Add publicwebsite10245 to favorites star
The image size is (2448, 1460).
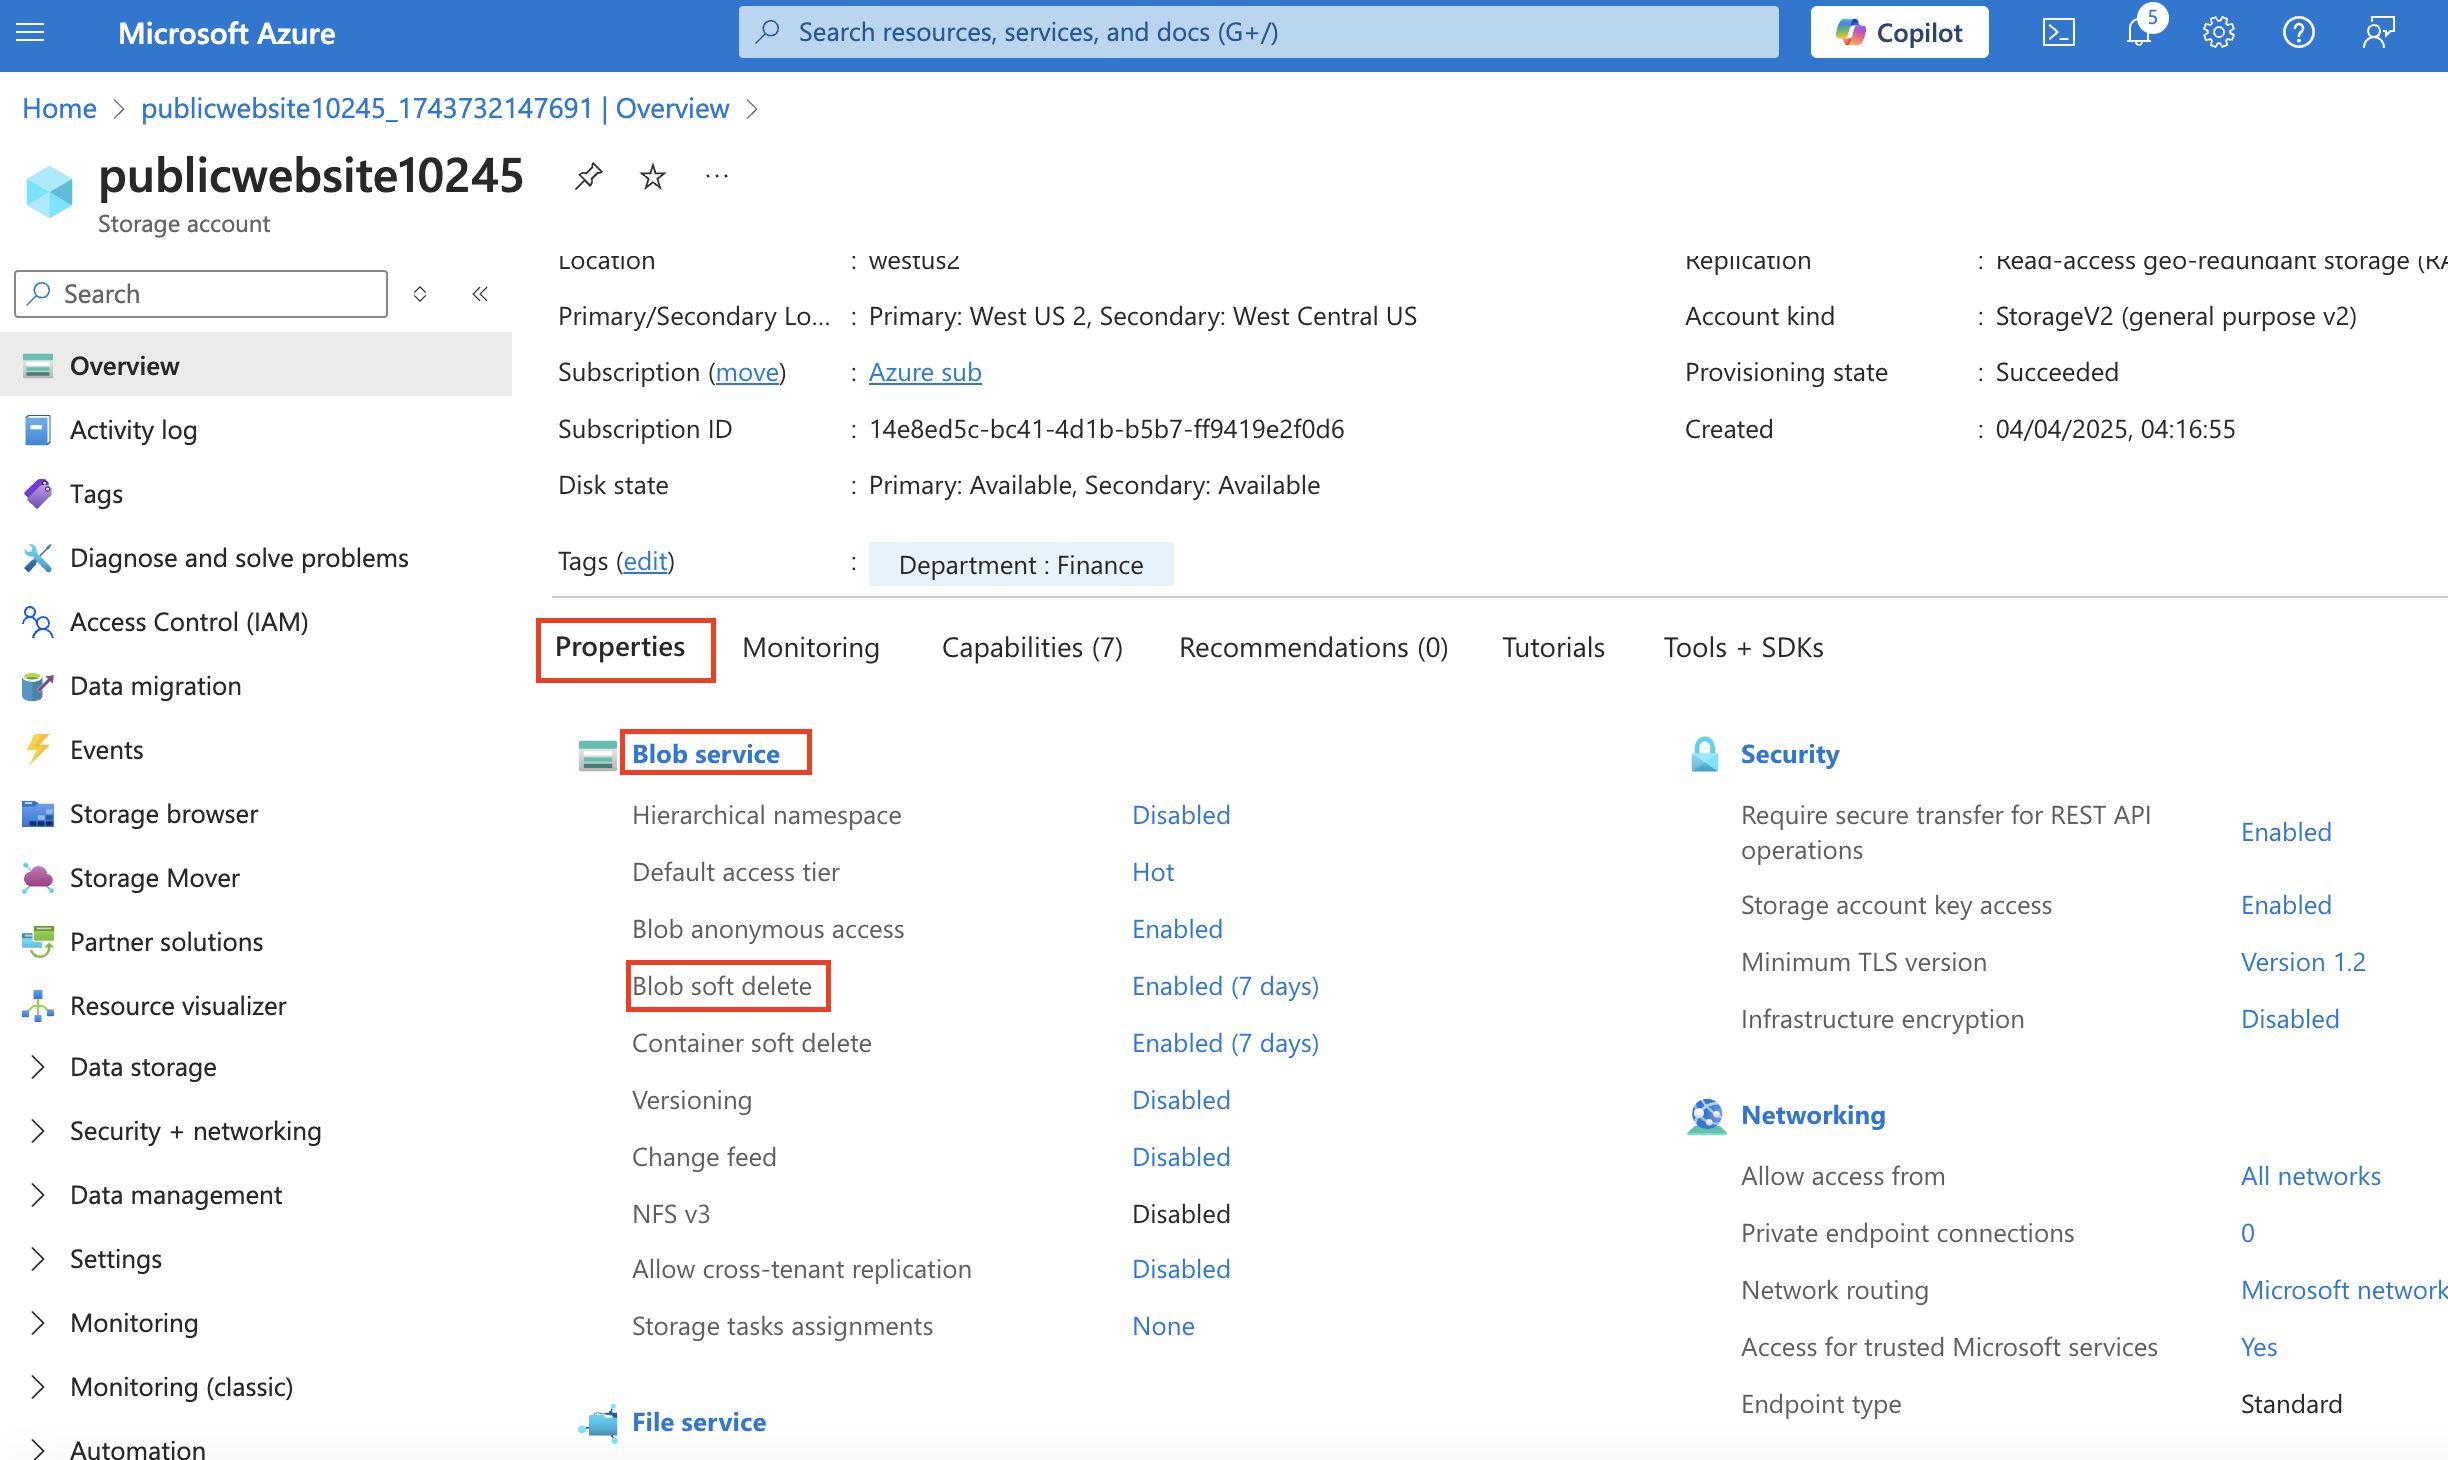653,177
